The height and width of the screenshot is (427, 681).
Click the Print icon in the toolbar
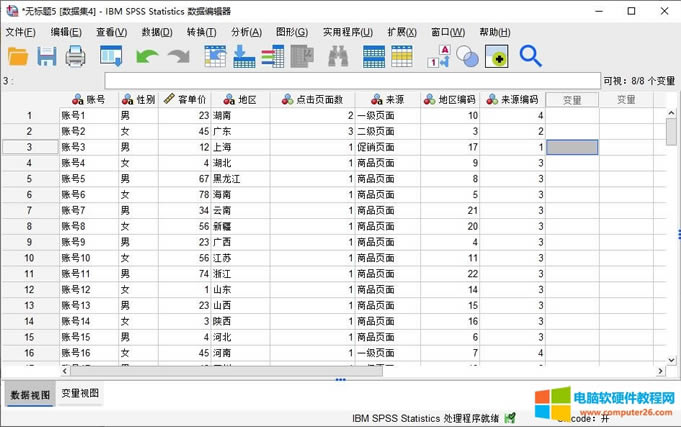click(x=76, y=57)
